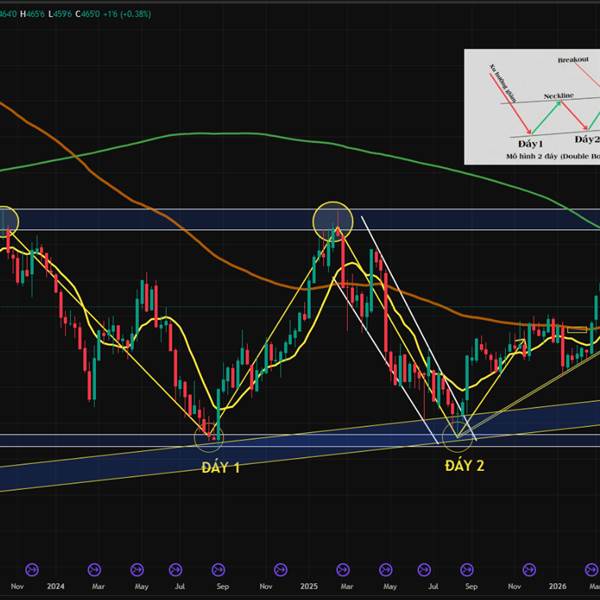This screenshot has width=600, height=600.
Task: Click the 2025 label on the time axis
Action: pyautogui.click(x=309, y=586)
